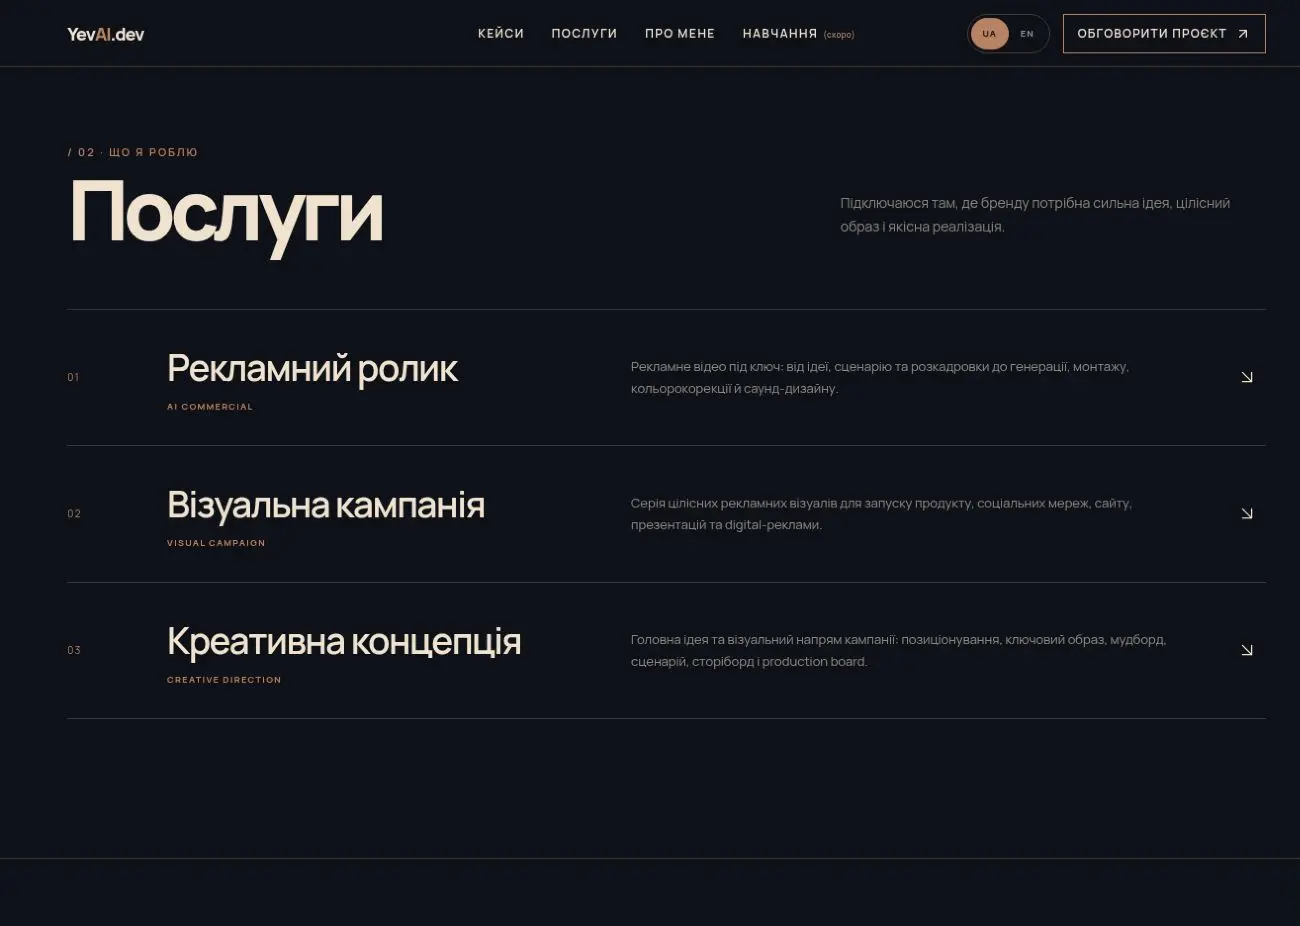
Task: Click the Головна ідея та візуальний напрям description
Action: click(898, 650)
